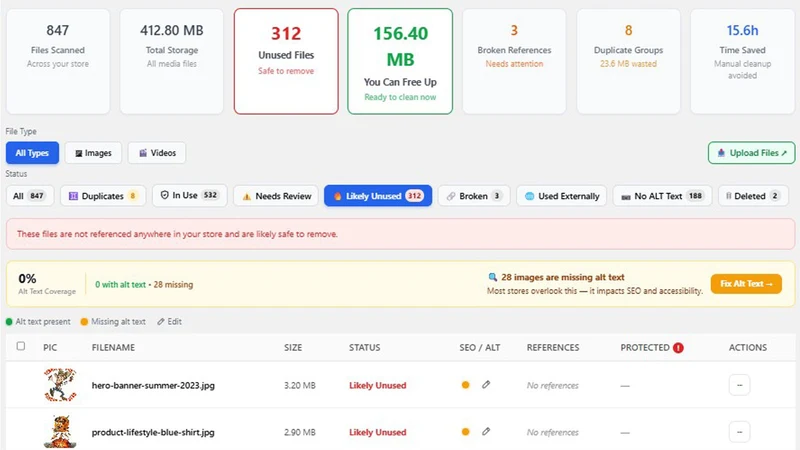Click the magnifier icon beside missing alt text
The height and width of the screenshot is (450, 800).
point(492,277)
